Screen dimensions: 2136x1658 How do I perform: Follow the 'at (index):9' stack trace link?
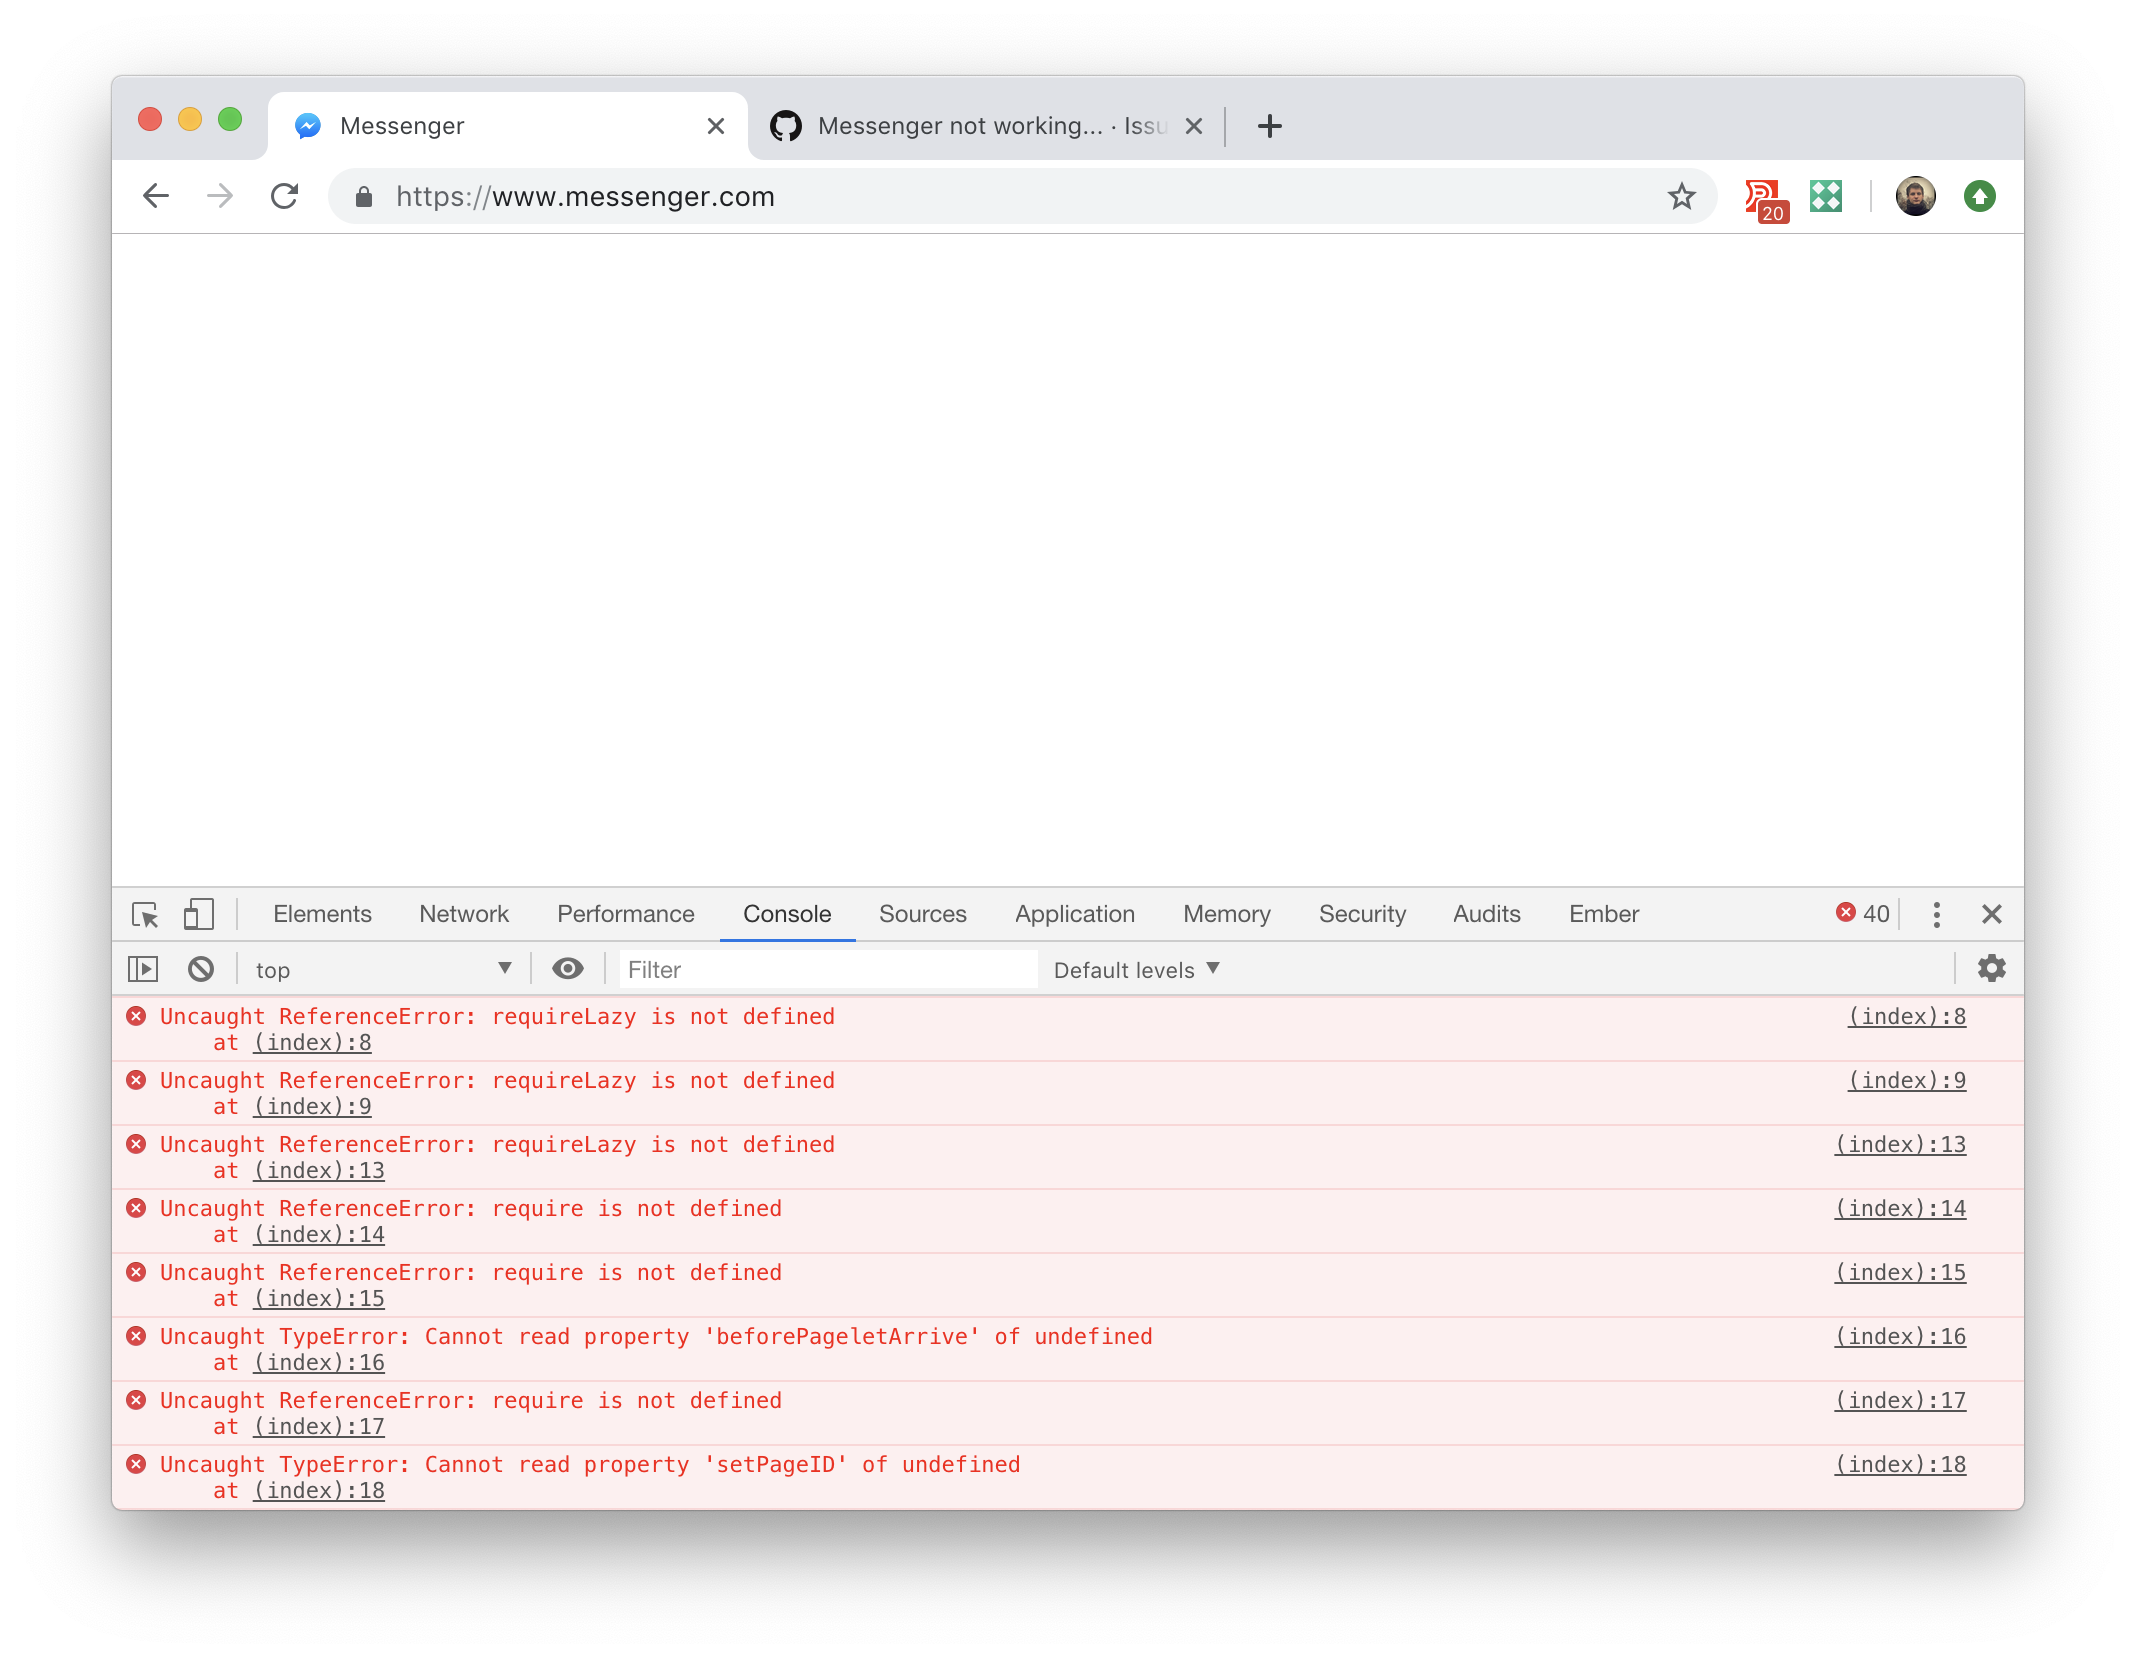(312, 1107)
